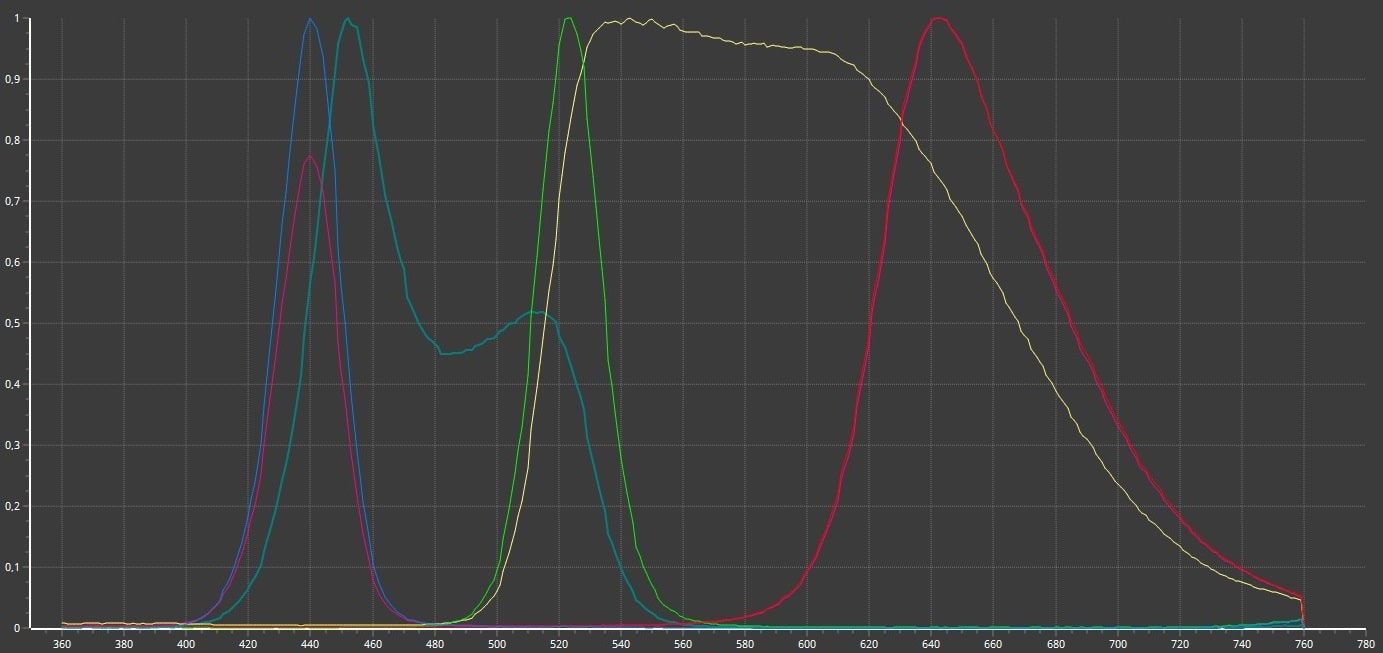Click the 780 label on the x-axis
The image size is (1383, 653).
click(x=1365, y=644)
